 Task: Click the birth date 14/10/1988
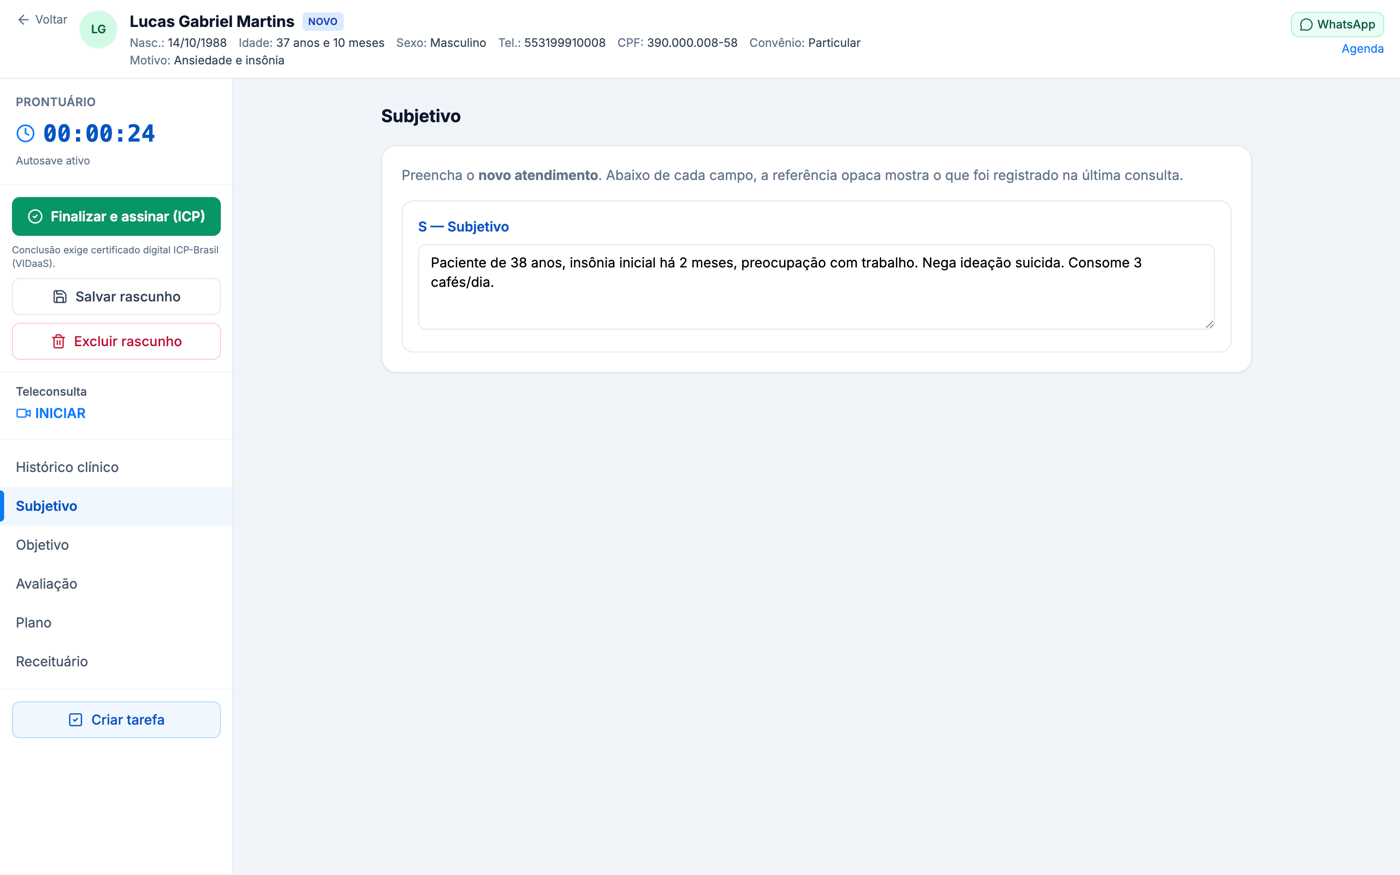[x=197, y=43]
